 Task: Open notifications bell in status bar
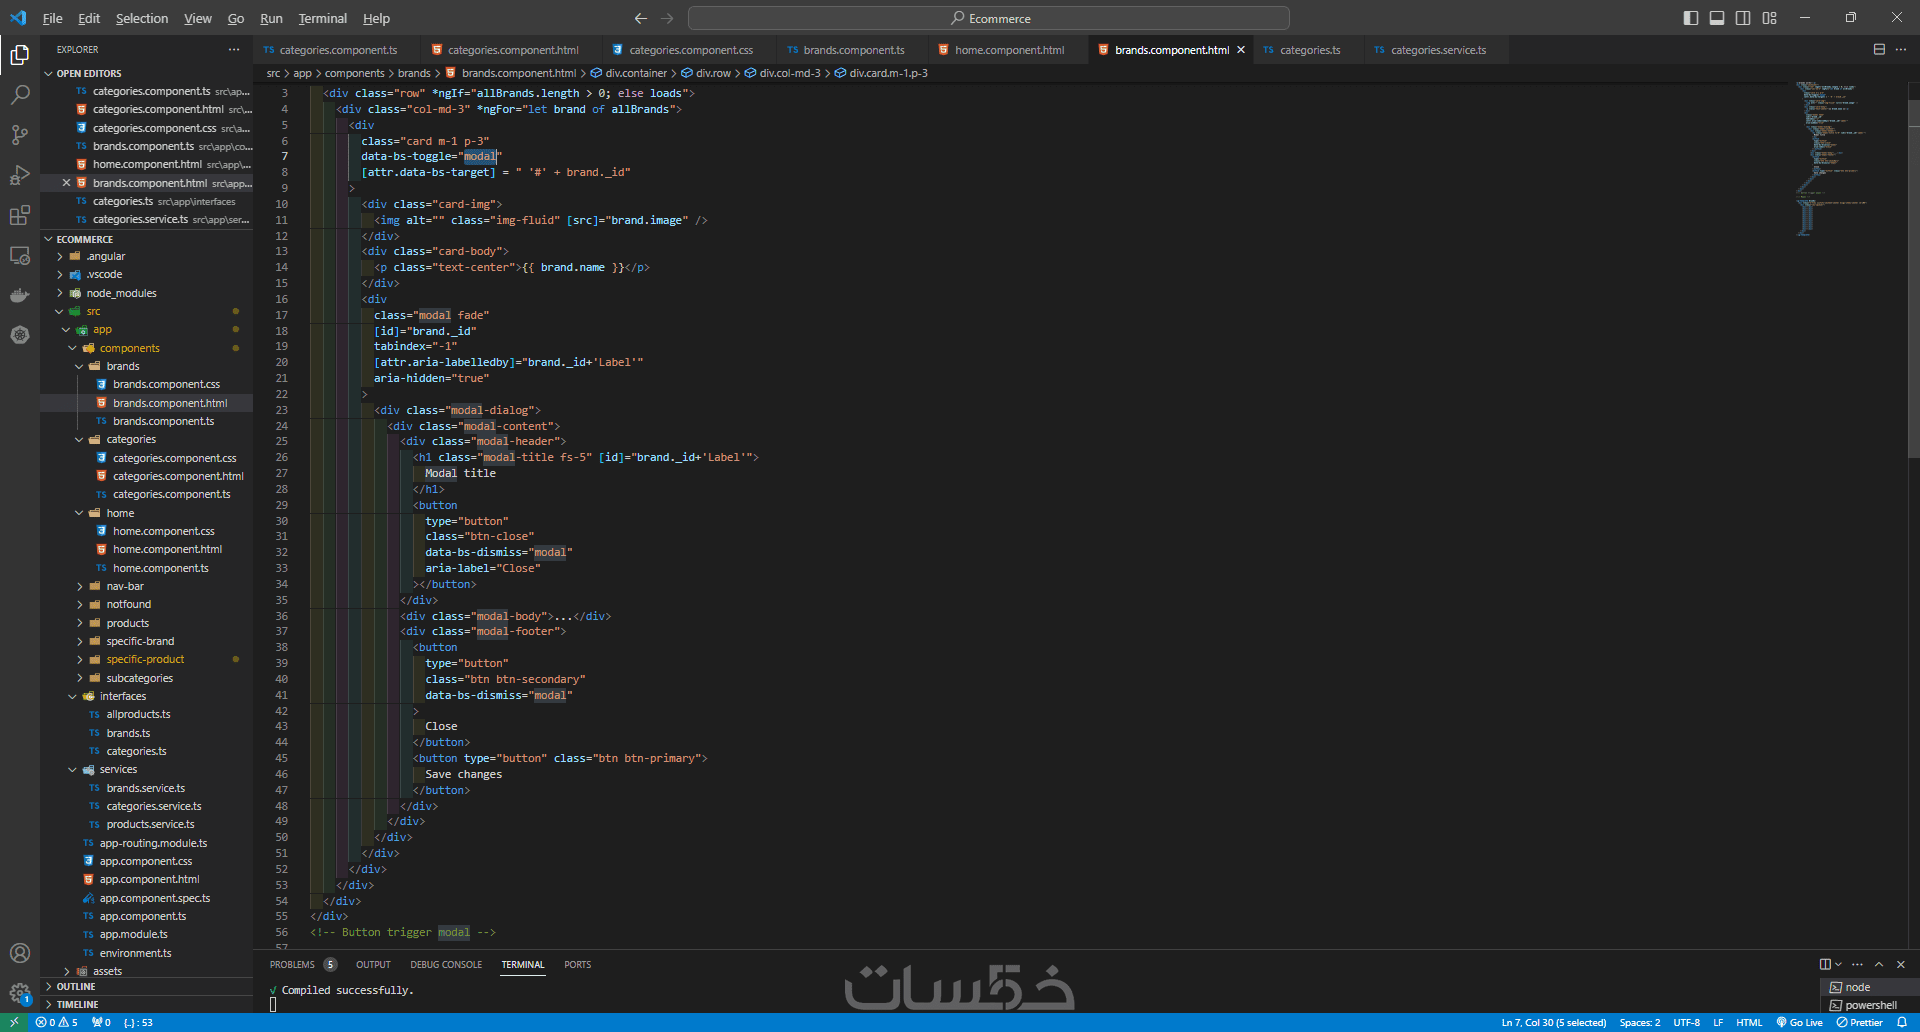click(1902, 1022)
